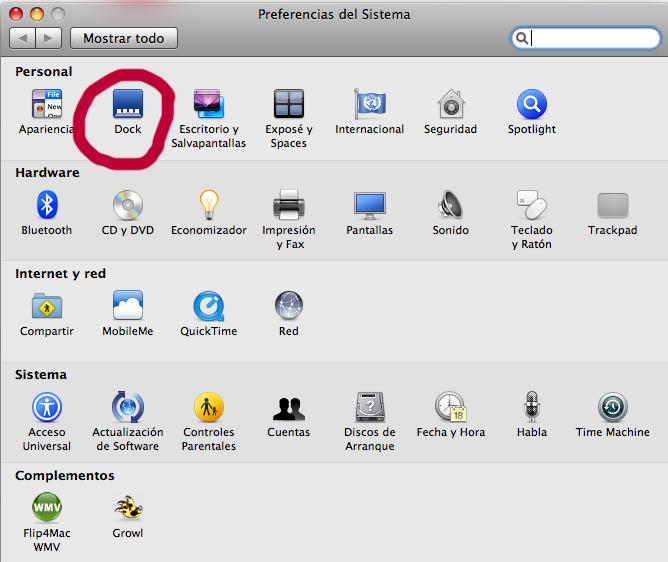Open Bluetooth settings
This screenshot has height=562, width=668.
pyautogui.click(x=47, y=206)
